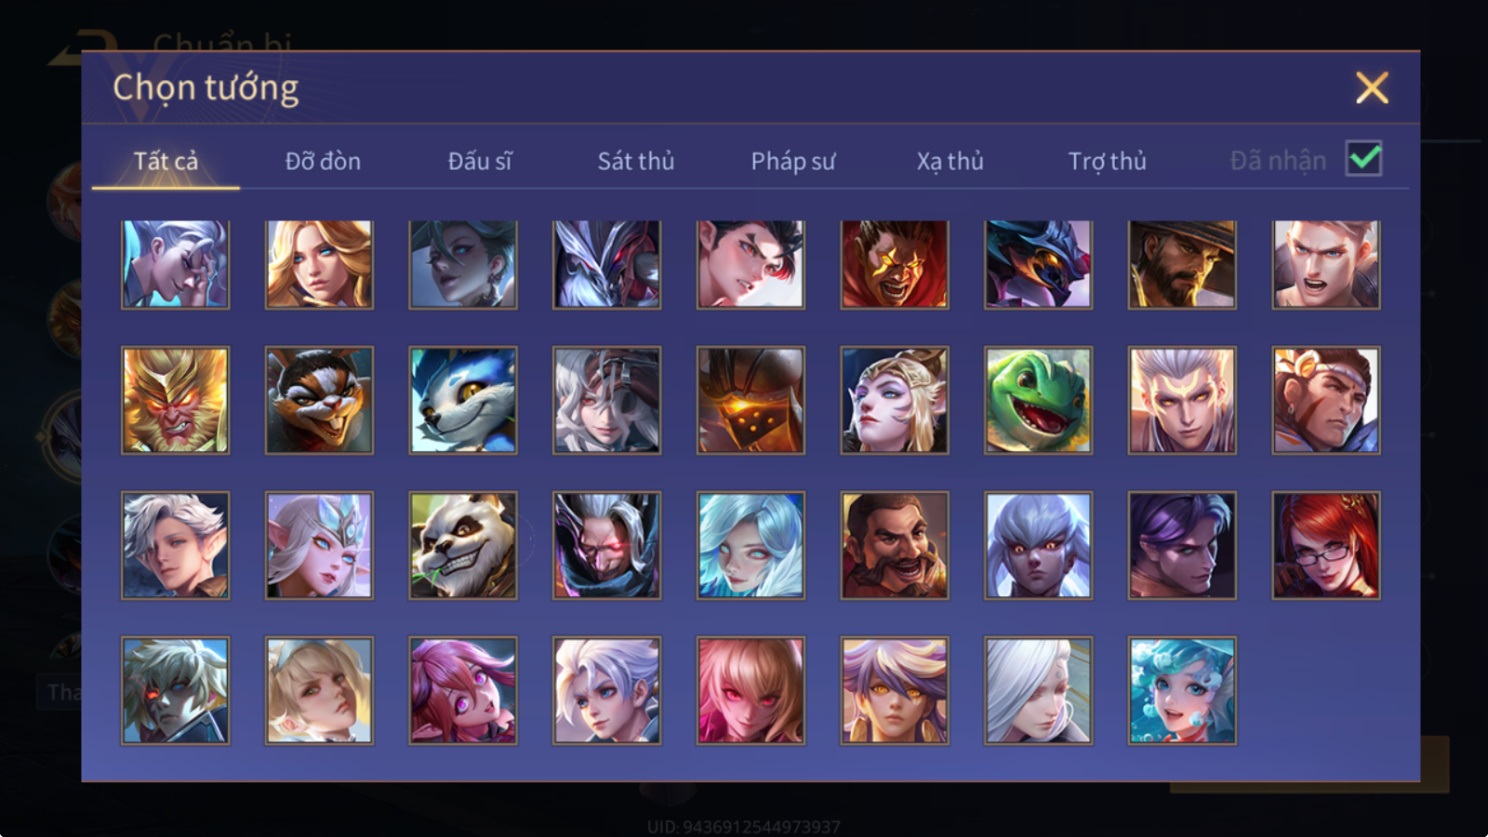Pick the pink-haired girl hero
Viewport: 1488px width, 837px height.
(x=463, y=690)
